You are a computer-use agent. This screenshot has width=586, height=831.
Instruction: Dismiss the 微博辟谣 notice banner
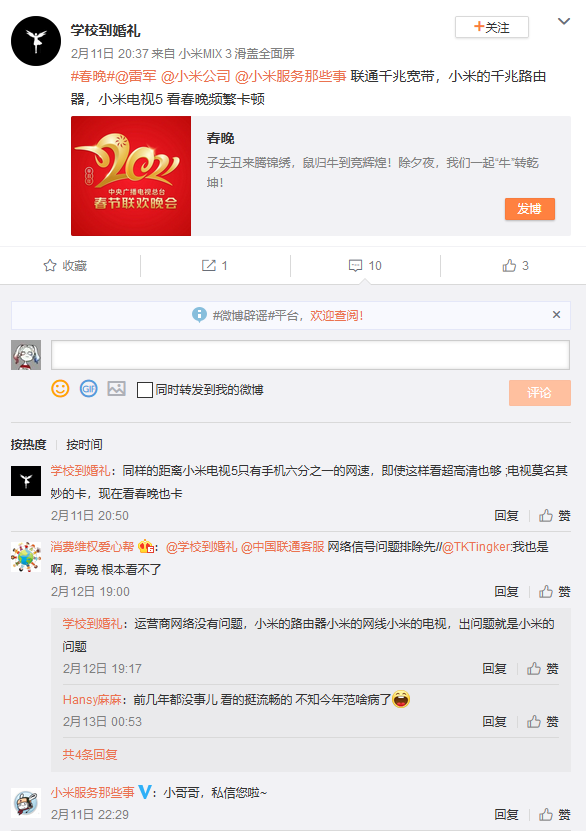(x=556, y=315)
